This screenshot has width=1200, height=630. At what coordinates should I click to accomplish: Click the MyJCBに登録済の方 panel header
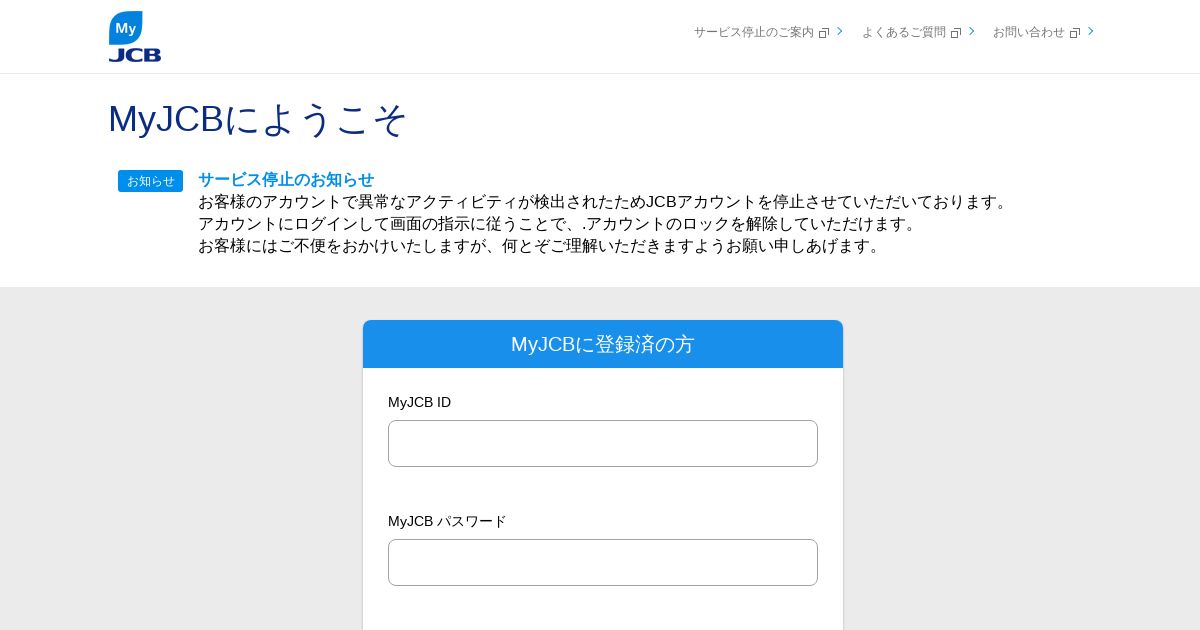[x=603, y=344]
